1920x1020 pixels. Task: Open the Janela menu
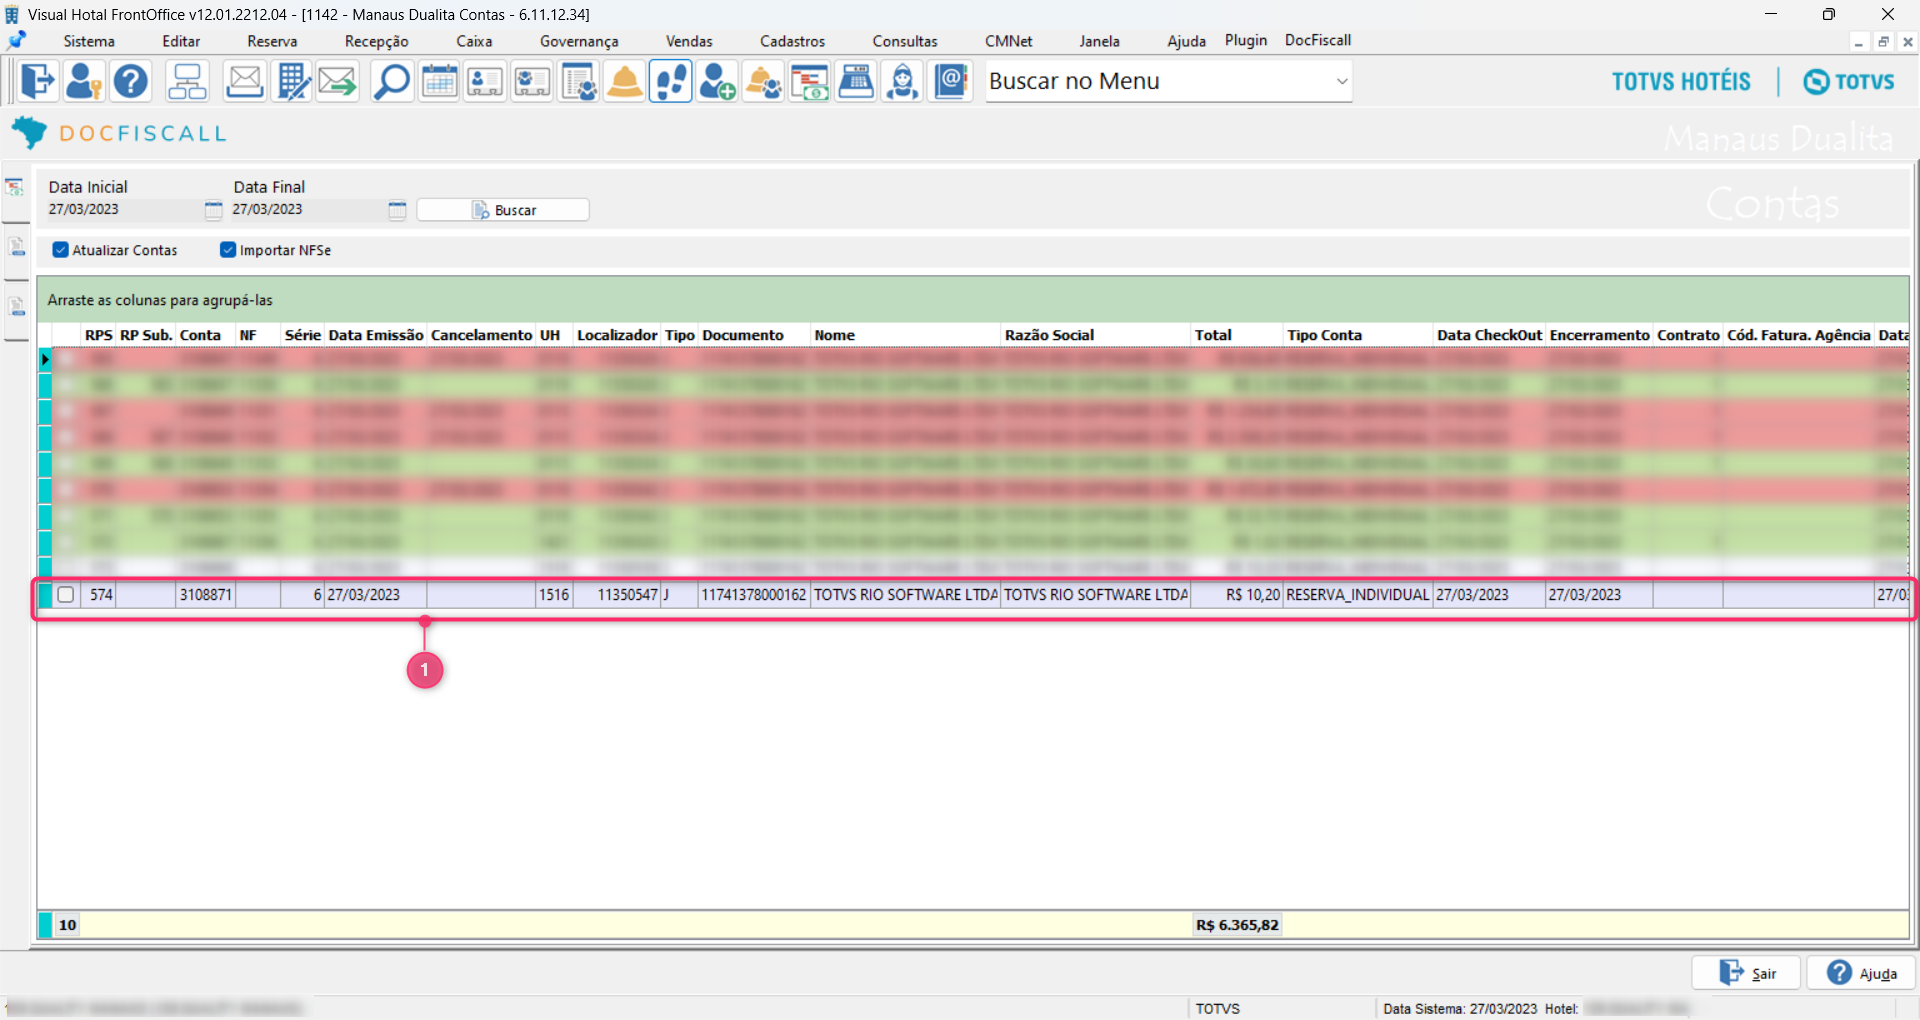coord(1099,41)
